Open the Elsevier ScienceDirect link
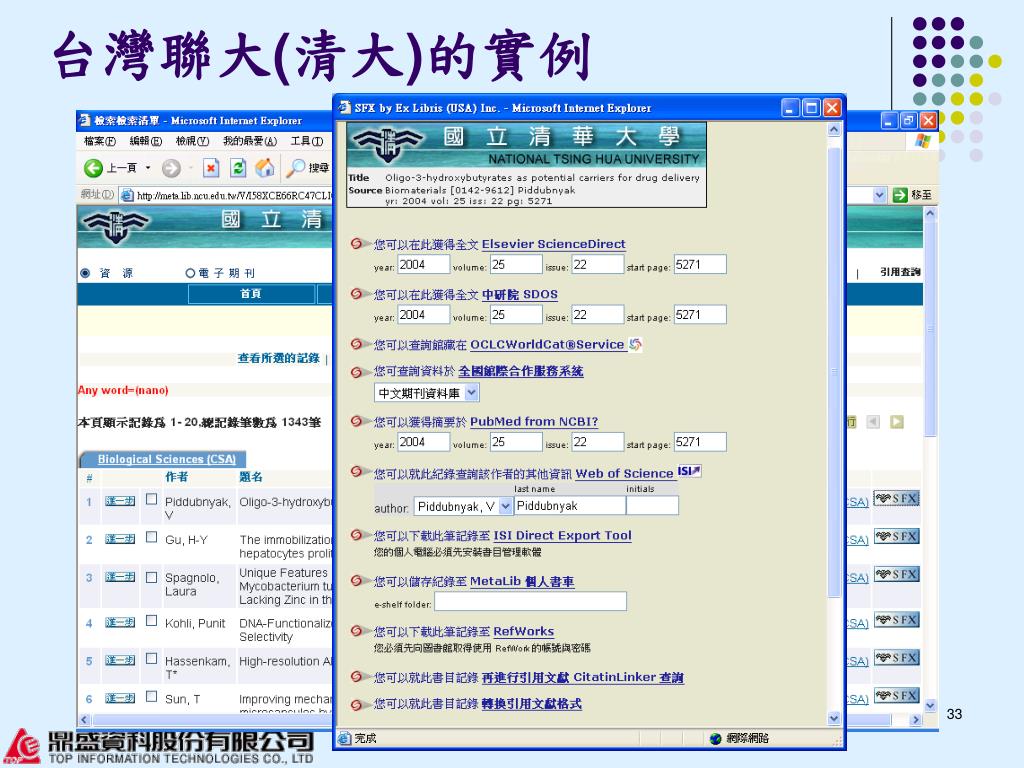 [x=553, y=244]
